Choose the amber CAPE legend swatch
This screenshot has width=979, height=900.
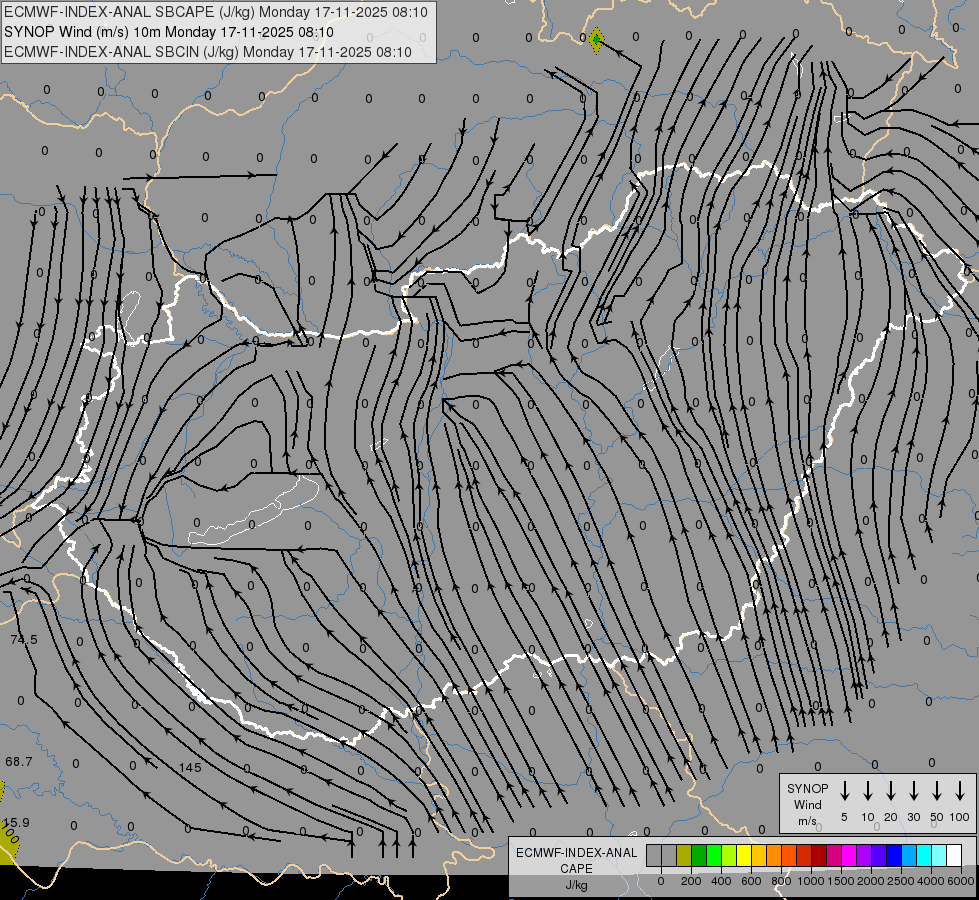[759, 855]
